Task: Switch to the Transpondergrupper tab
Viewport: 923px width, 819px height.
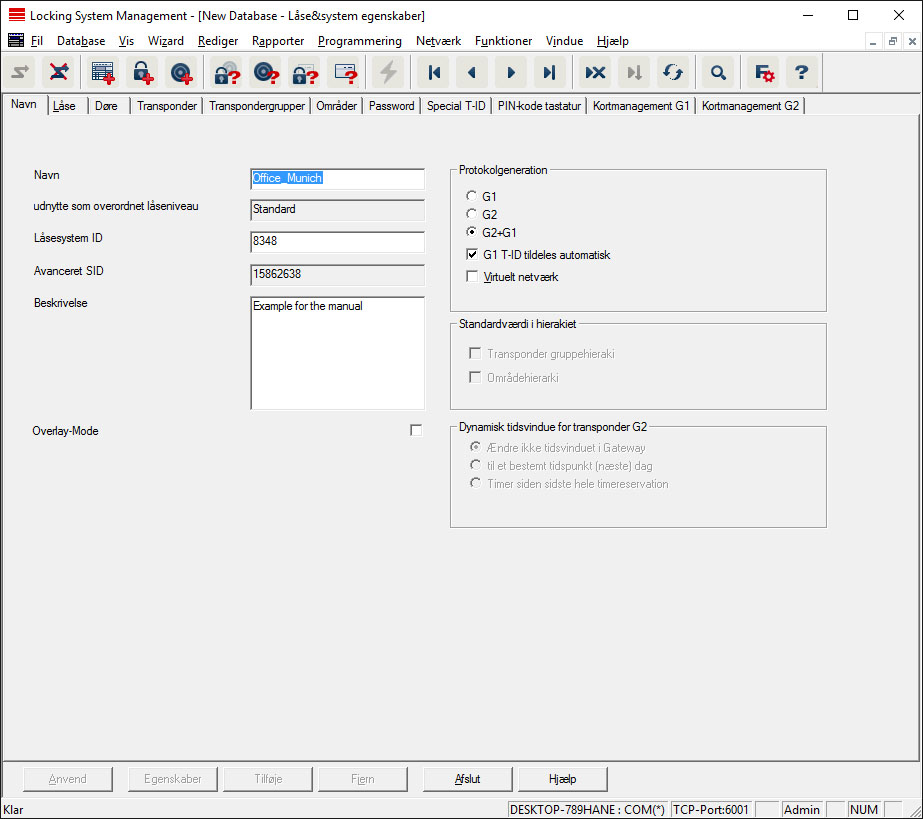Action: (257, 106)
